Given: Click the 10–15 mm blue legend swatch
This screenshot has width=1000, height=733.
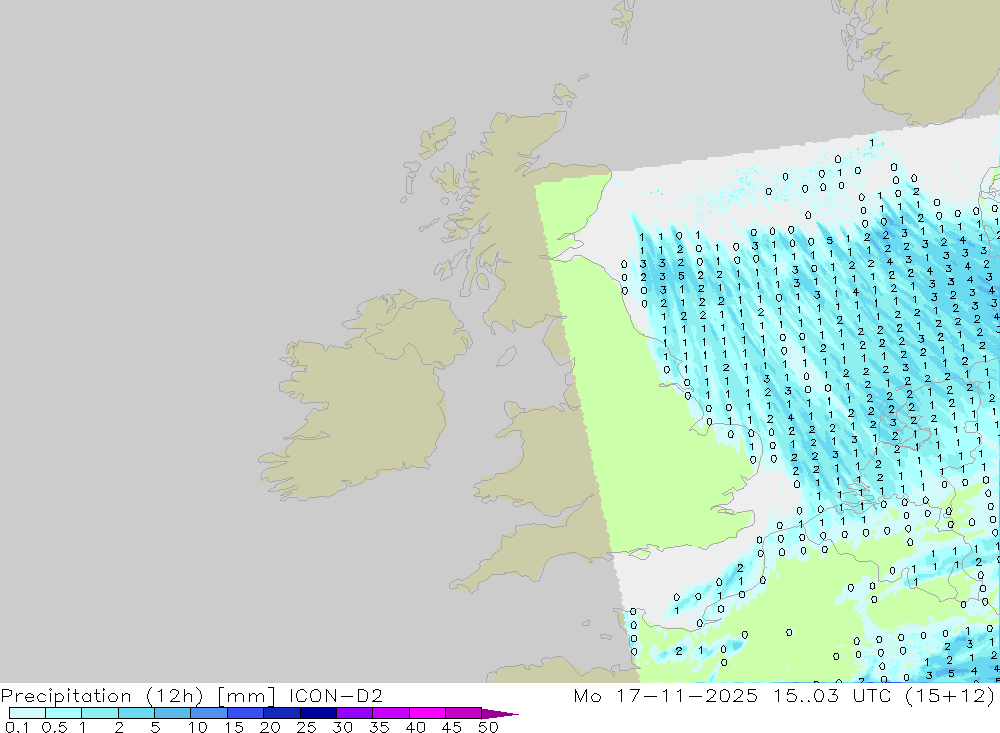Looking at the screenshot, I should click(209, 713).
